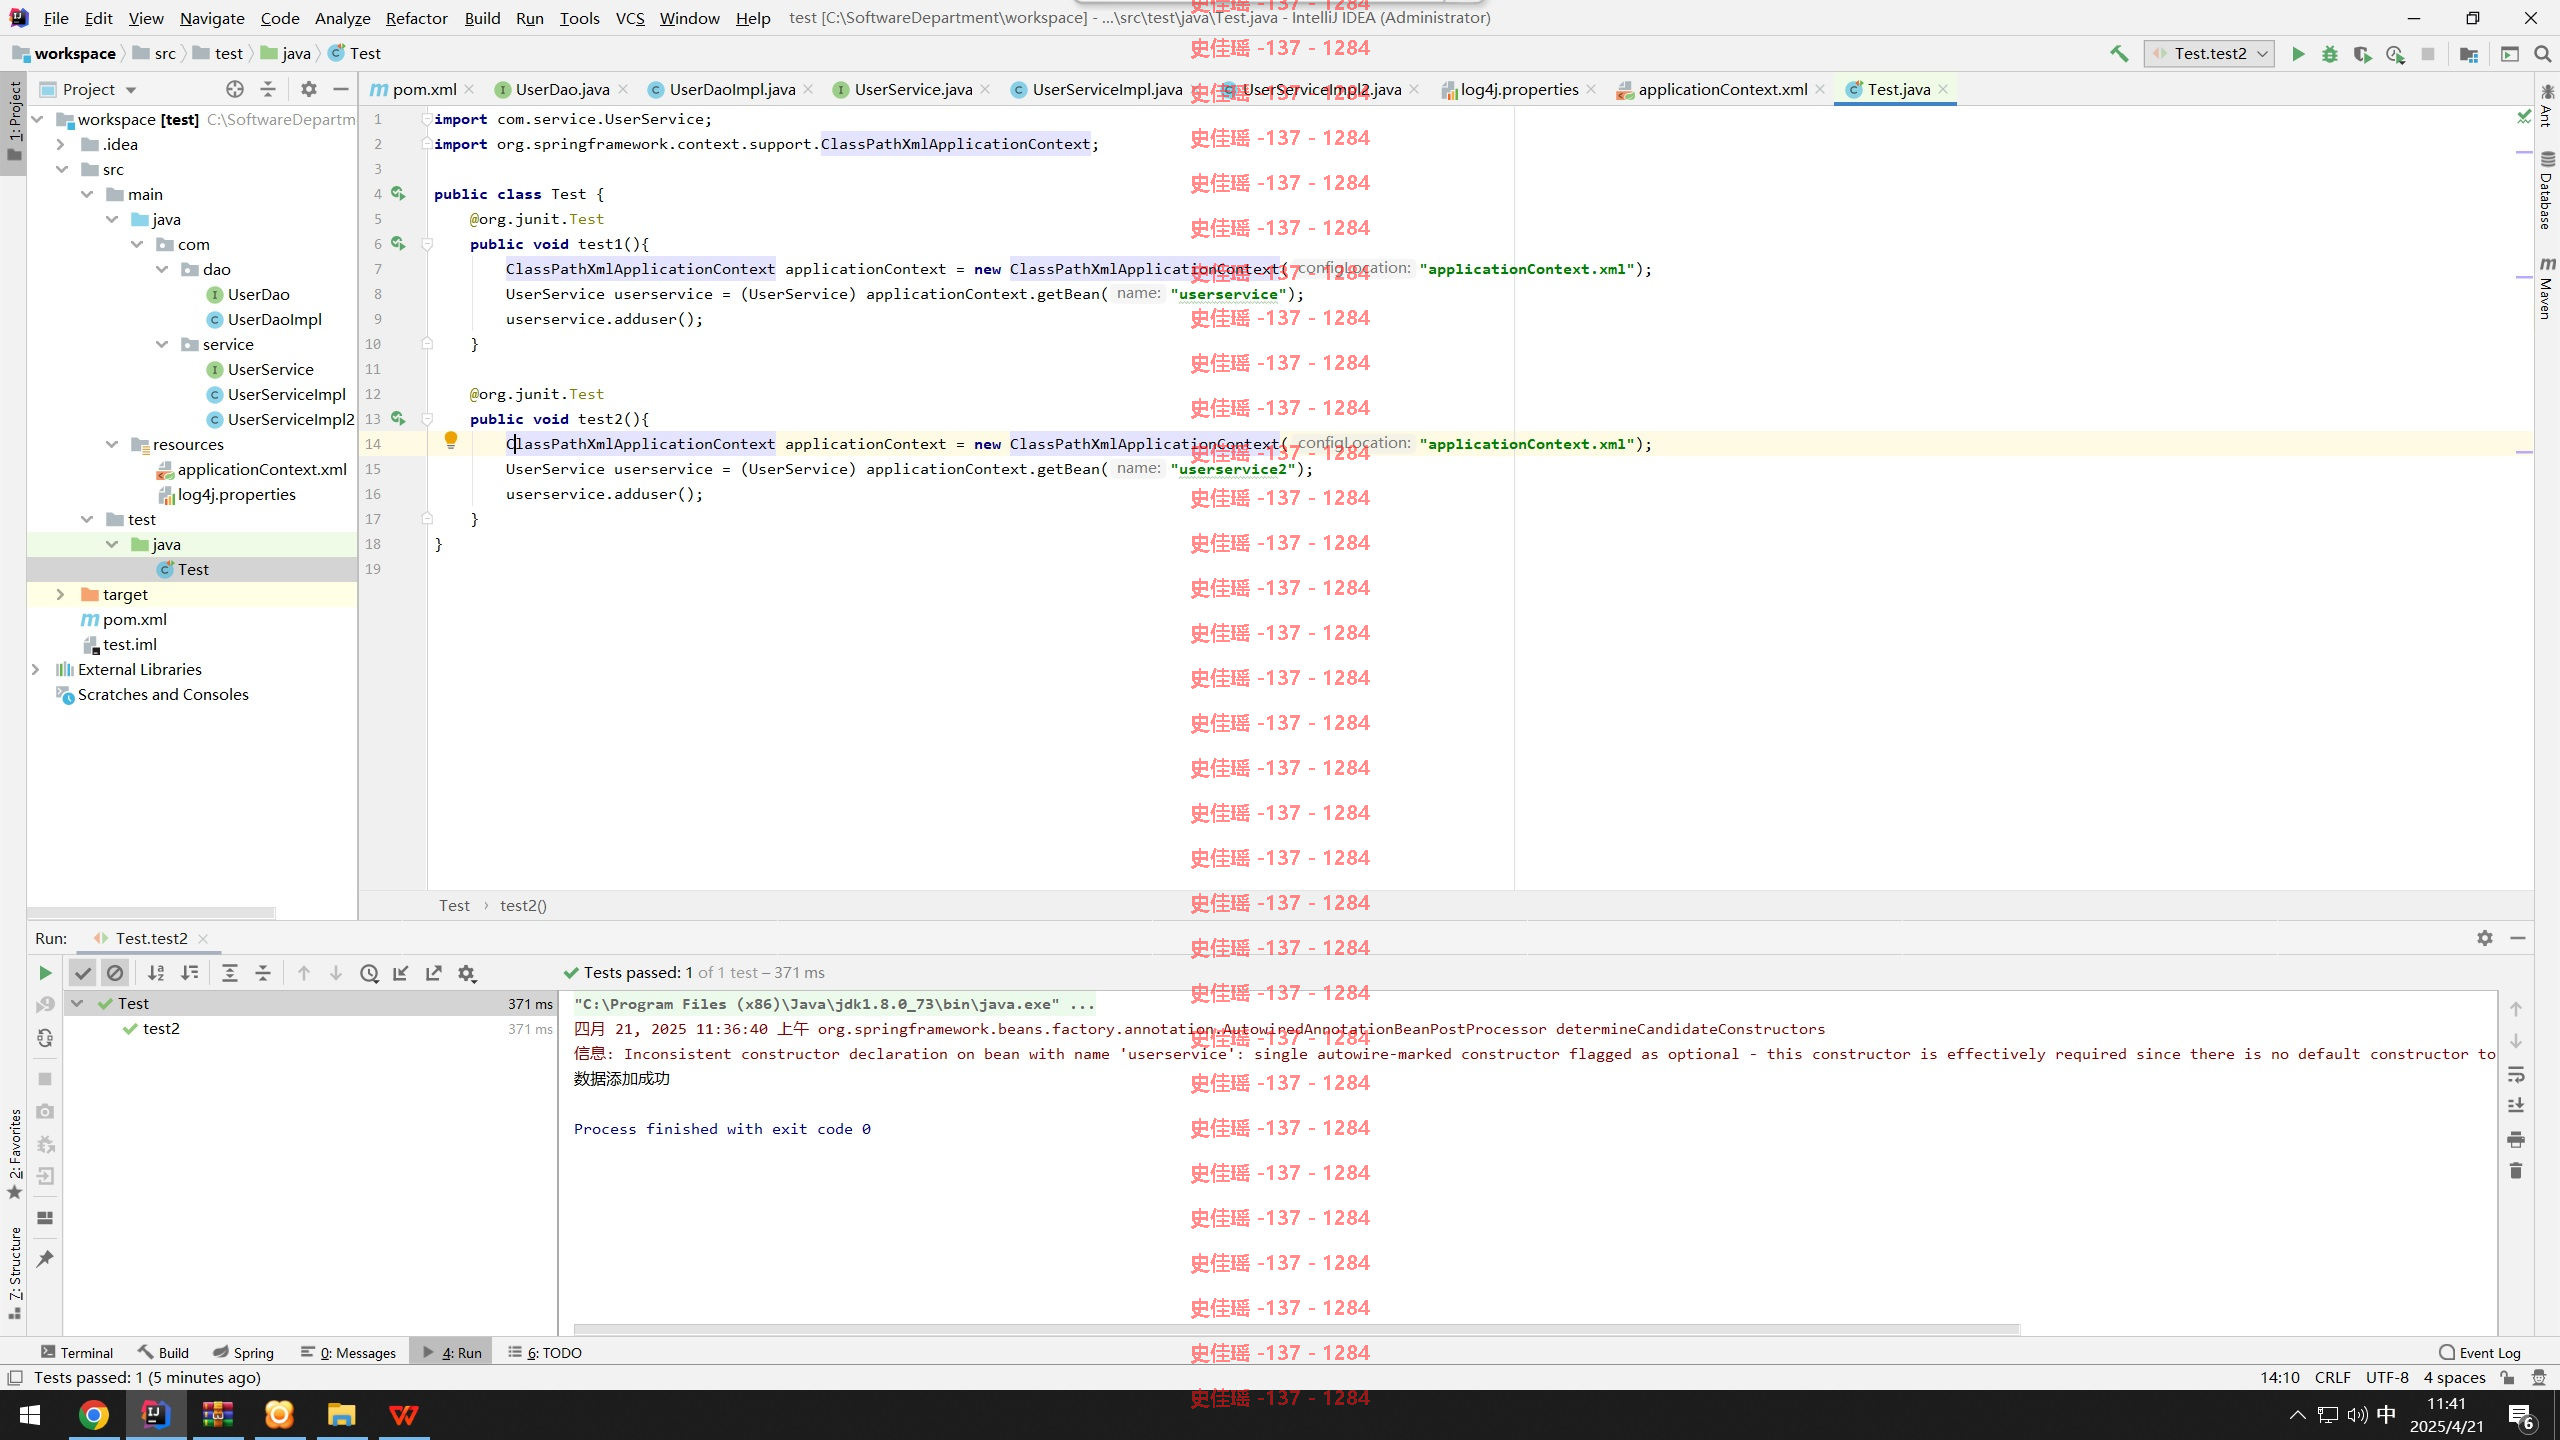
Task: Switch to the pom.xml editor tab
Action: 424,89
